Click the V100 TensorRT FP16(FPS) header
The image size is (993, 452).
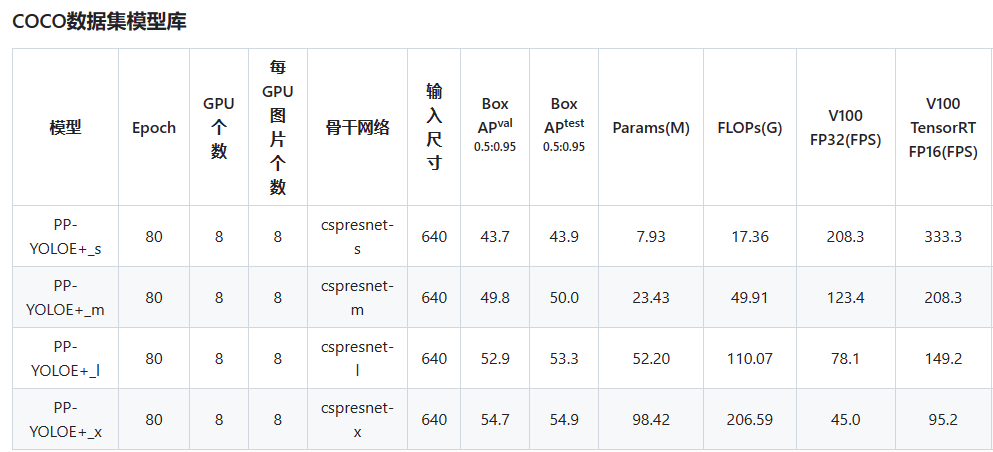click(944, 127)
